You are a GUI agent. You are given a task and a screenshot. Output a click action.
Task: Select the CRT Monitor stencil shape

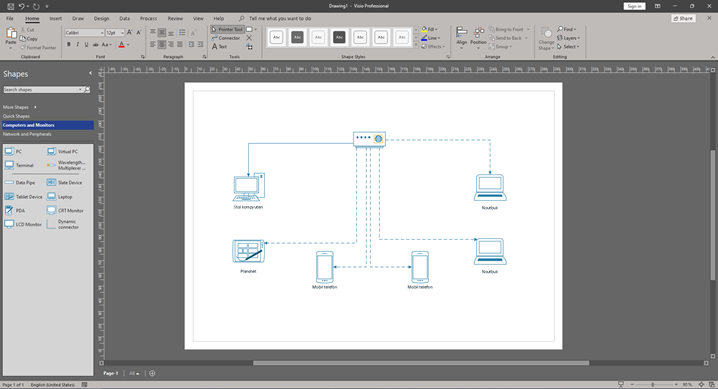coord(65,211)
